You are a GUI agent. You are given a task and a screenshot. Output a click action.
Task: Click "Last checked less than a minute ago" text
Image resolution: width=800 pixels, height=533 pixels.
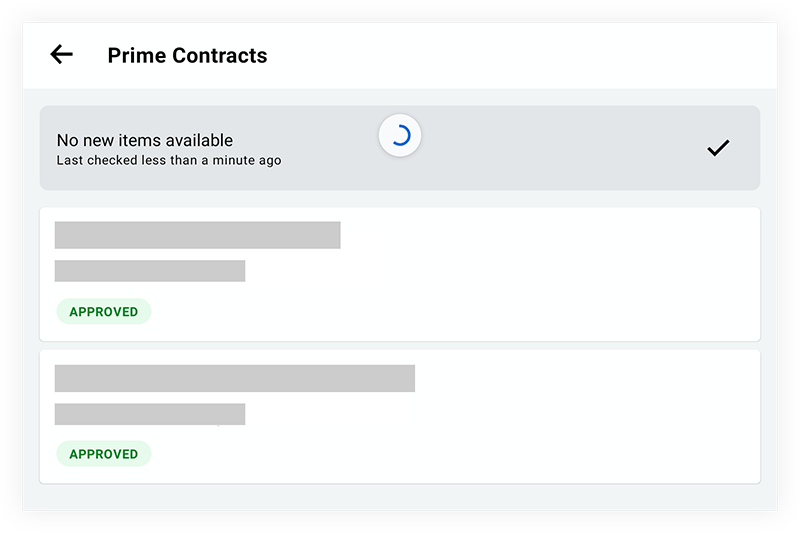169,160
